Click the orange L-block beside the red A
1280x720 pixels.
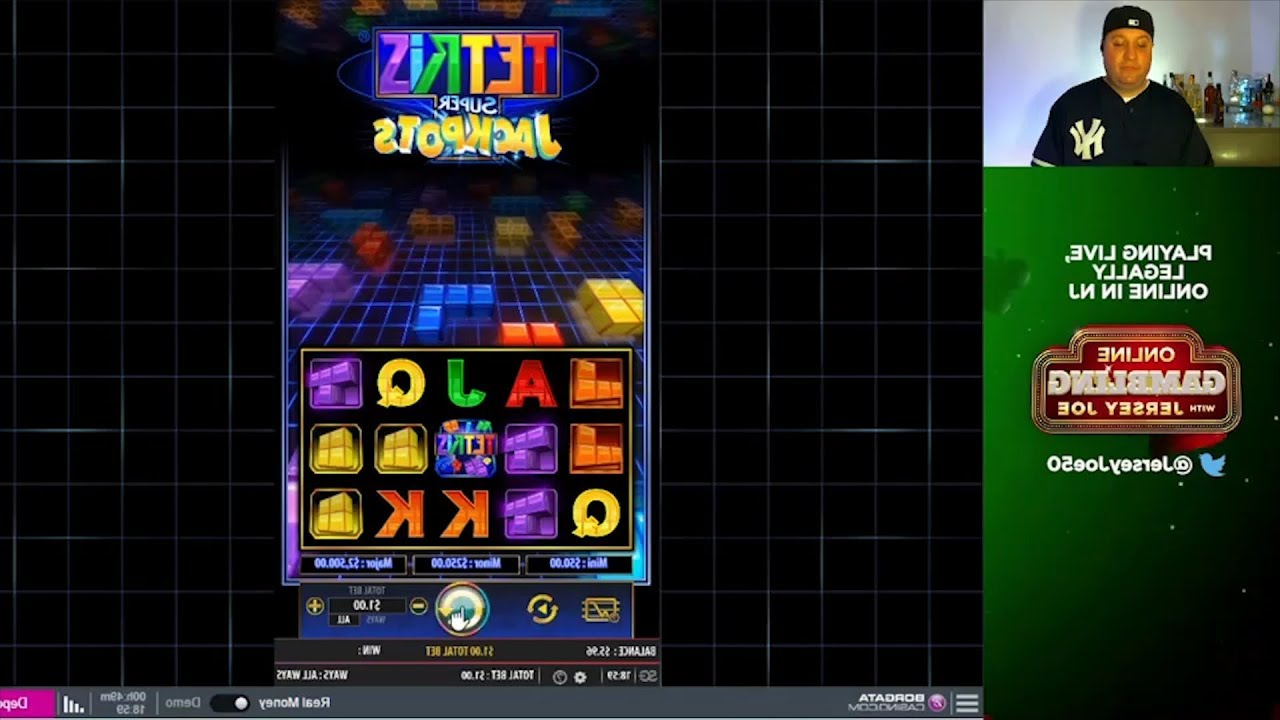[x=596, y=383]
